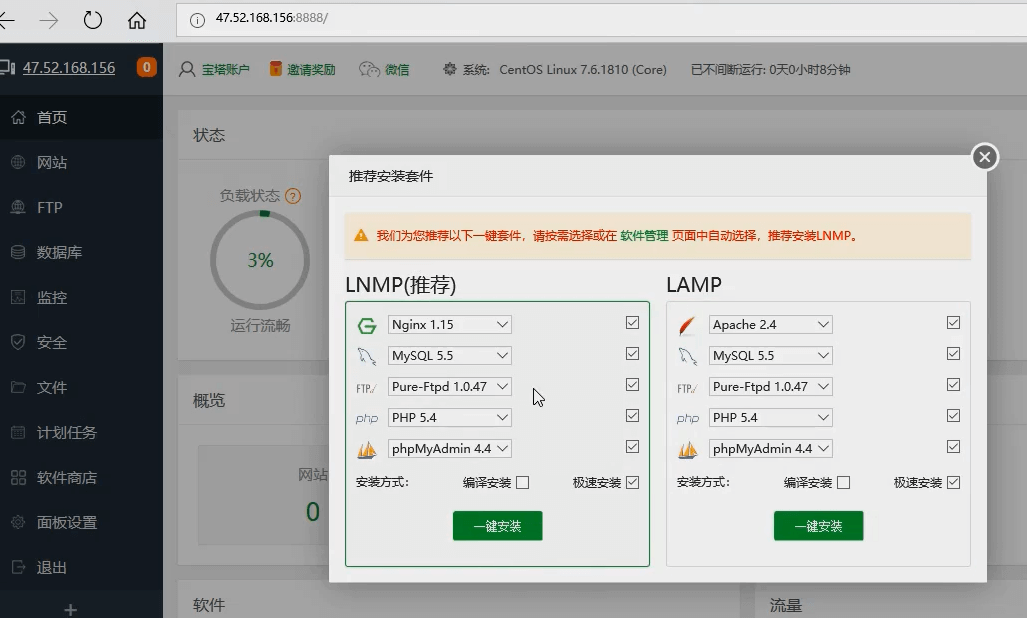
Task: Reload the page with refresh icon
Action: tap(93, 20)
